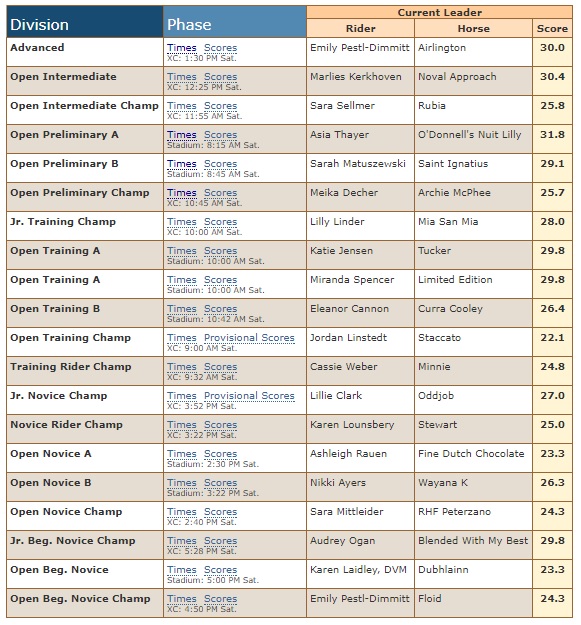Open Times for Novice Rider Champ

point(182,425)
